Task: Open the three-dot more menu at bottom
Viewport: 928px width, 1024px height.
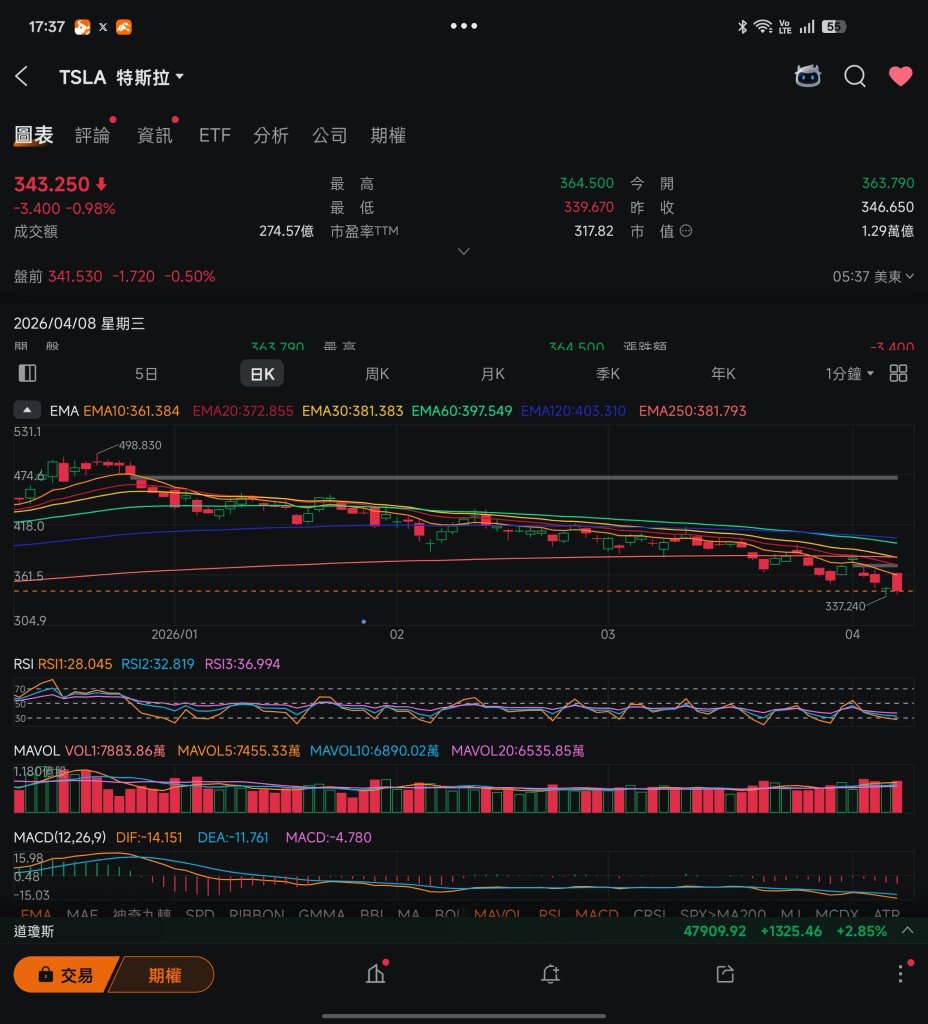Action: pos(901,974)
